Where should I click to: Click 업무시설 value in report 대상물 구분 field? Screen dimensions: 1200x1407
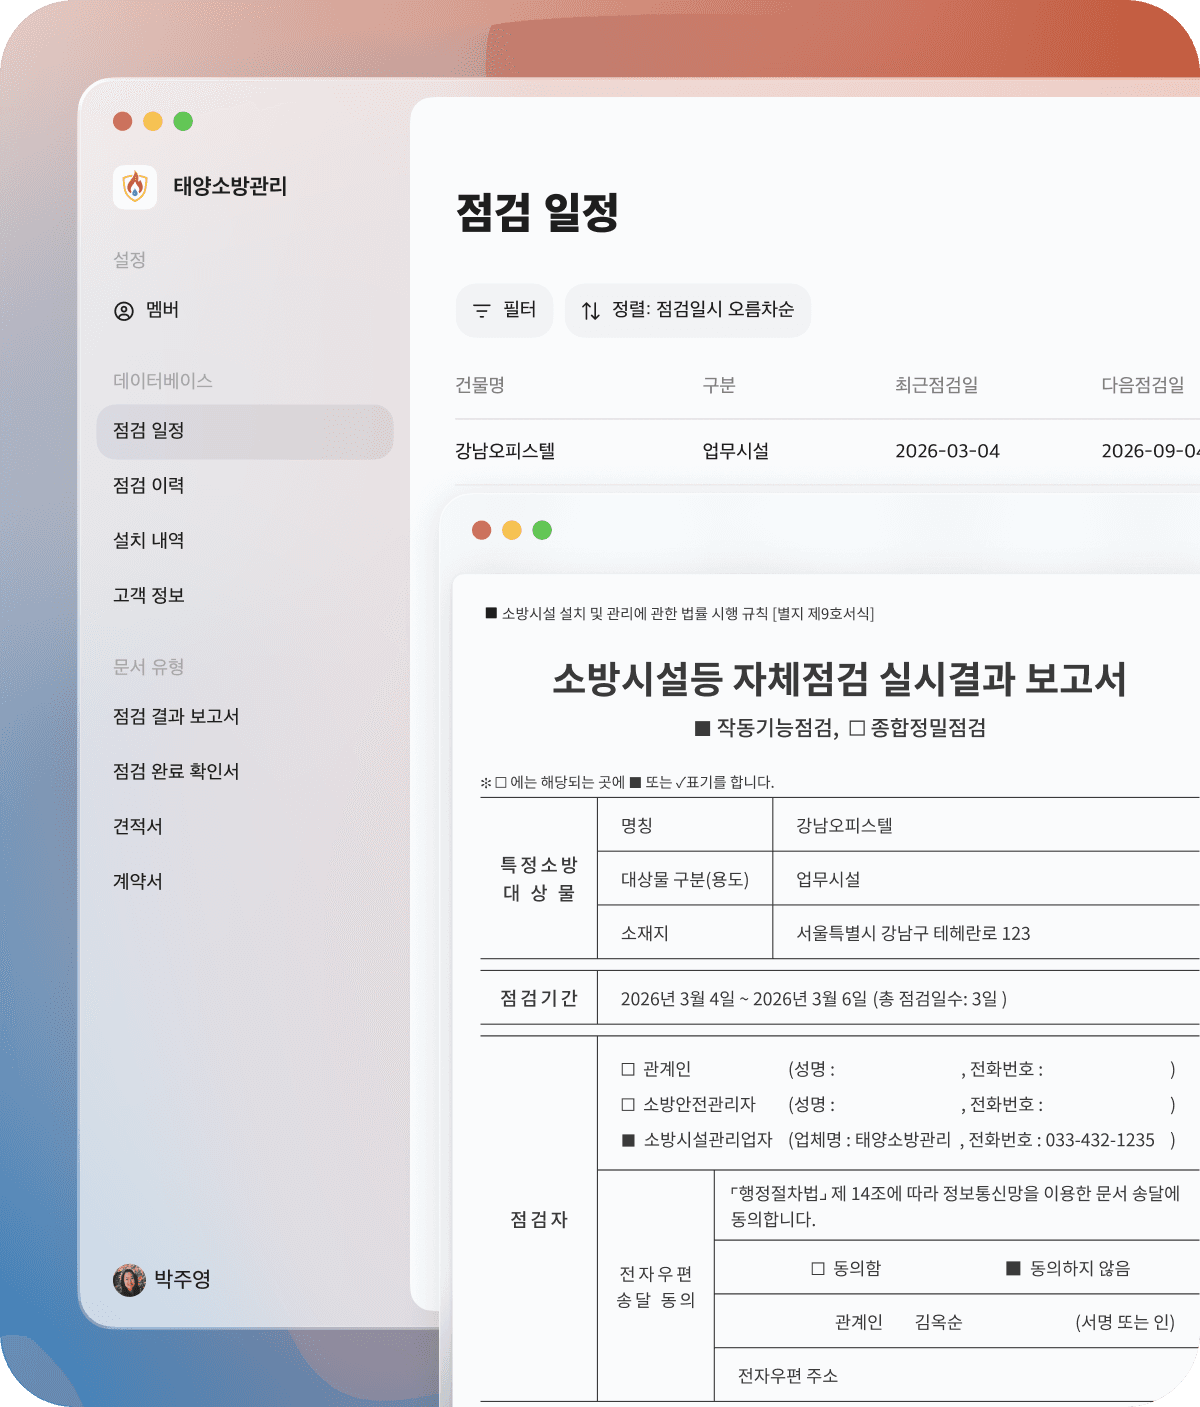tap(828, 880)
